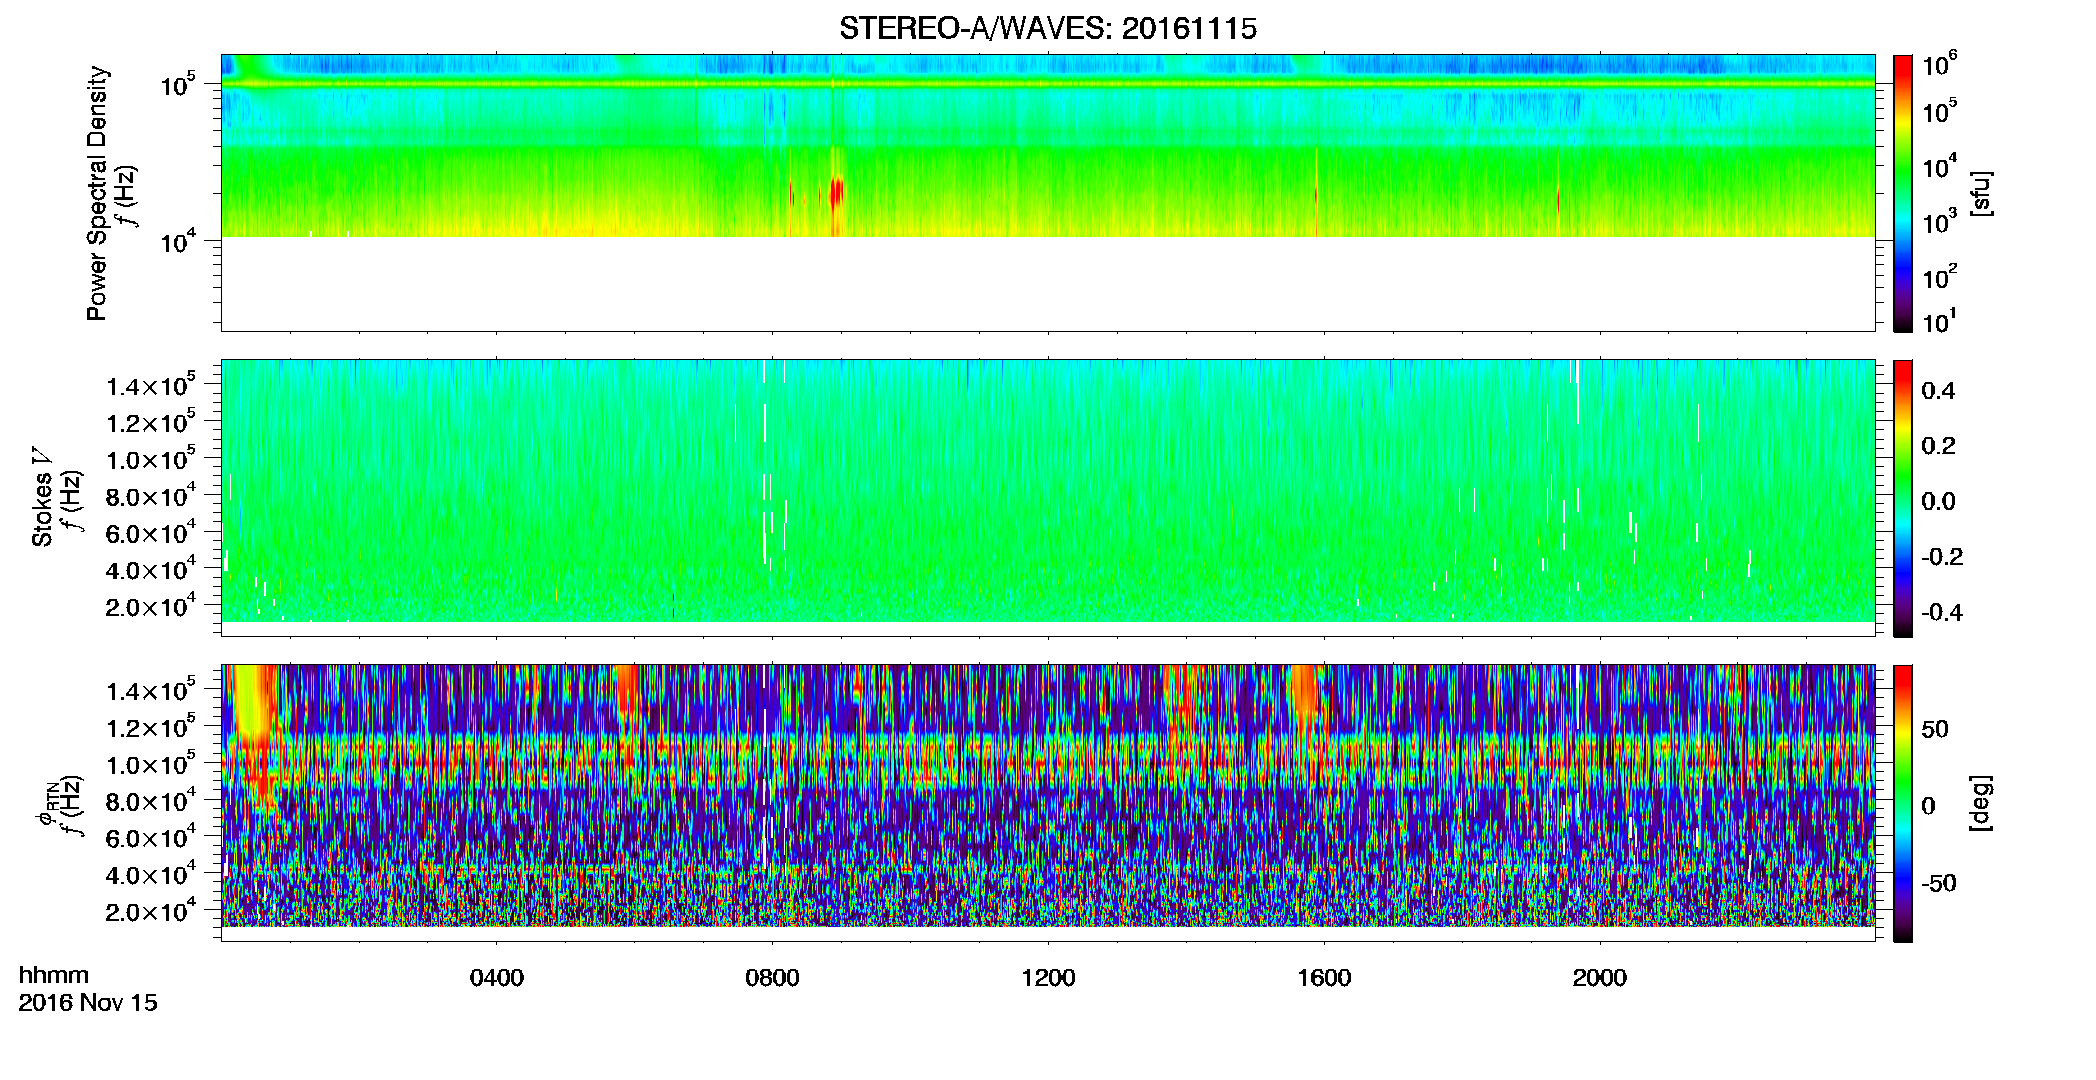Click the 0400 time axis tick label

point(497,978)
